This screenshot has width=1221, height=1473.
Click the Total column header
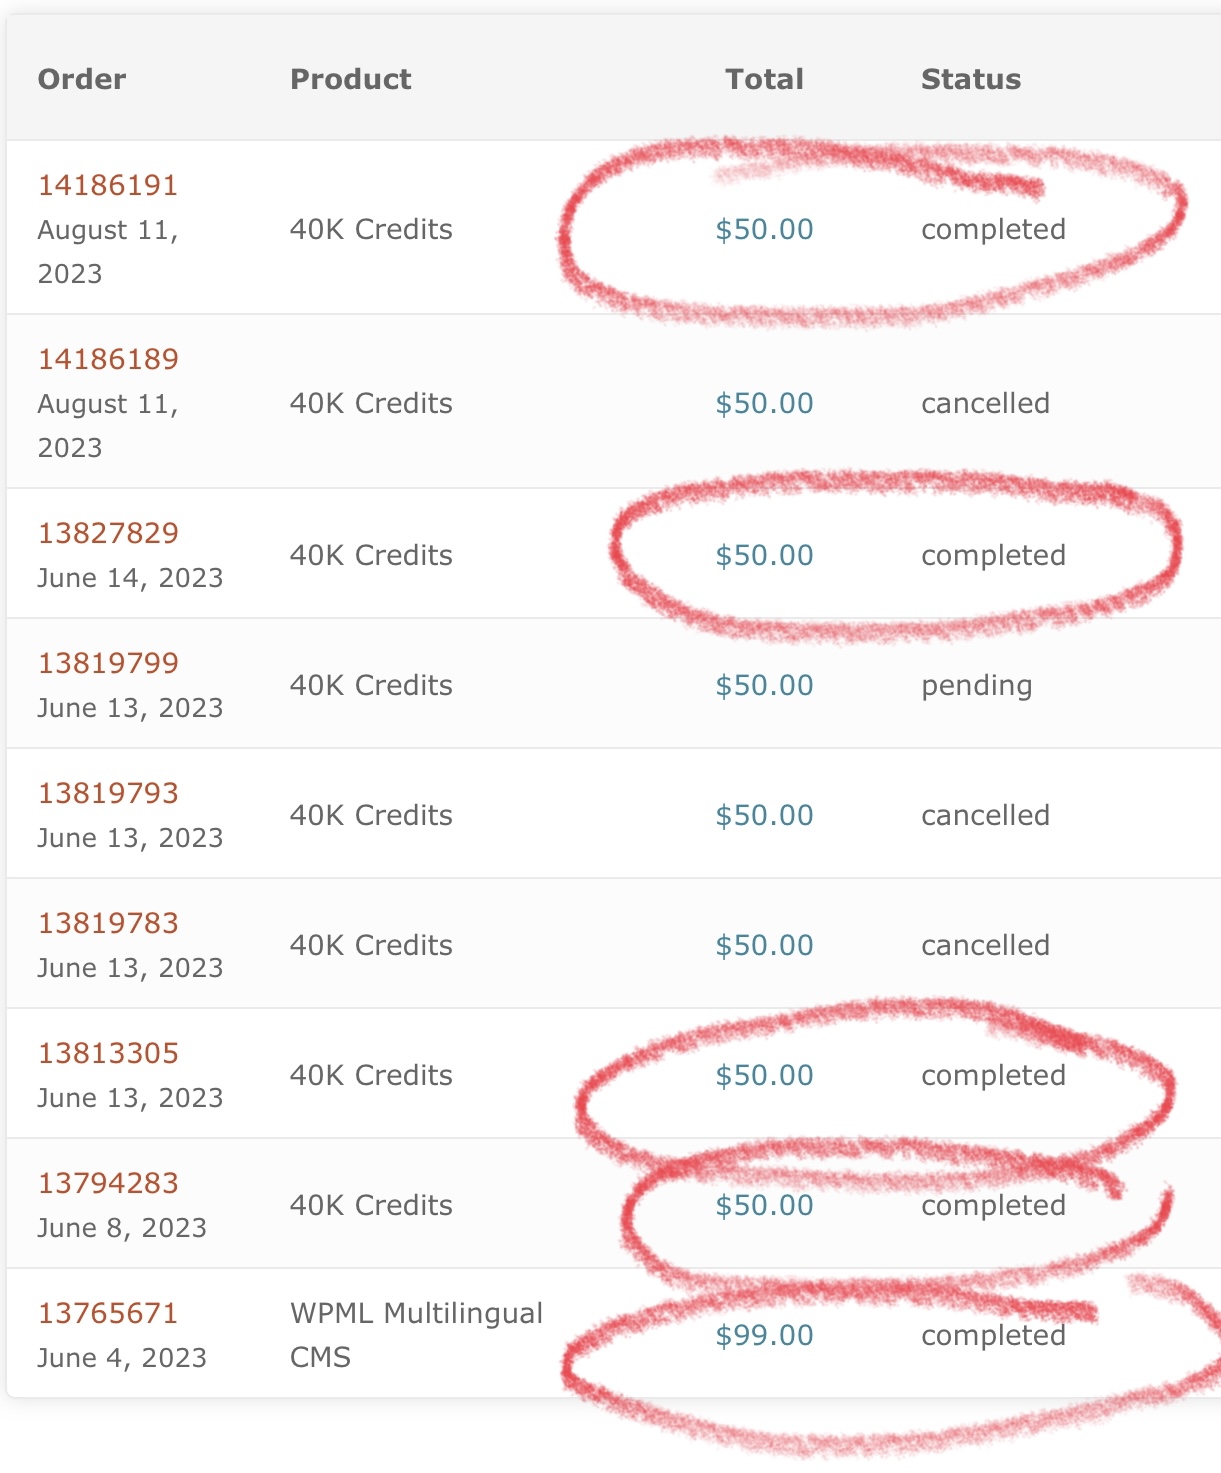coord(765,79)
